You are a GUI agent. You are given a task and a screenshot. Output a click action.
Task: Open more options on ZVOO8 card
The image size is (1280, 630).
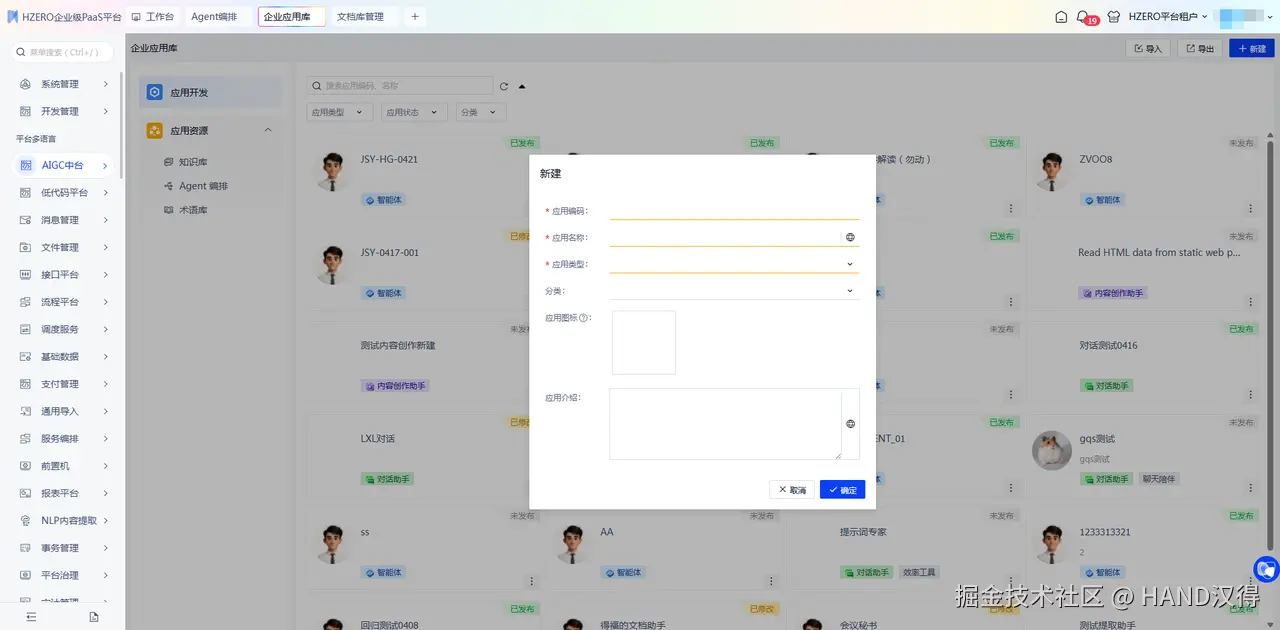pos(1250,209)
